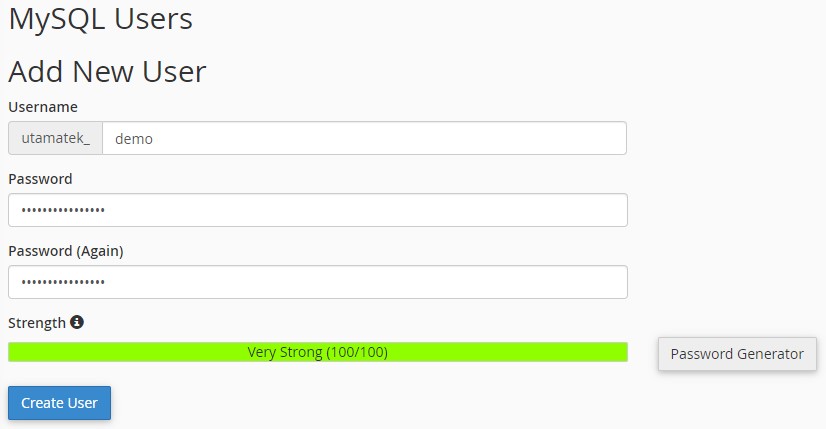Viewport: 826px width, 429px height.
Task: Click the Strength info icon
Action: [77, 322]
